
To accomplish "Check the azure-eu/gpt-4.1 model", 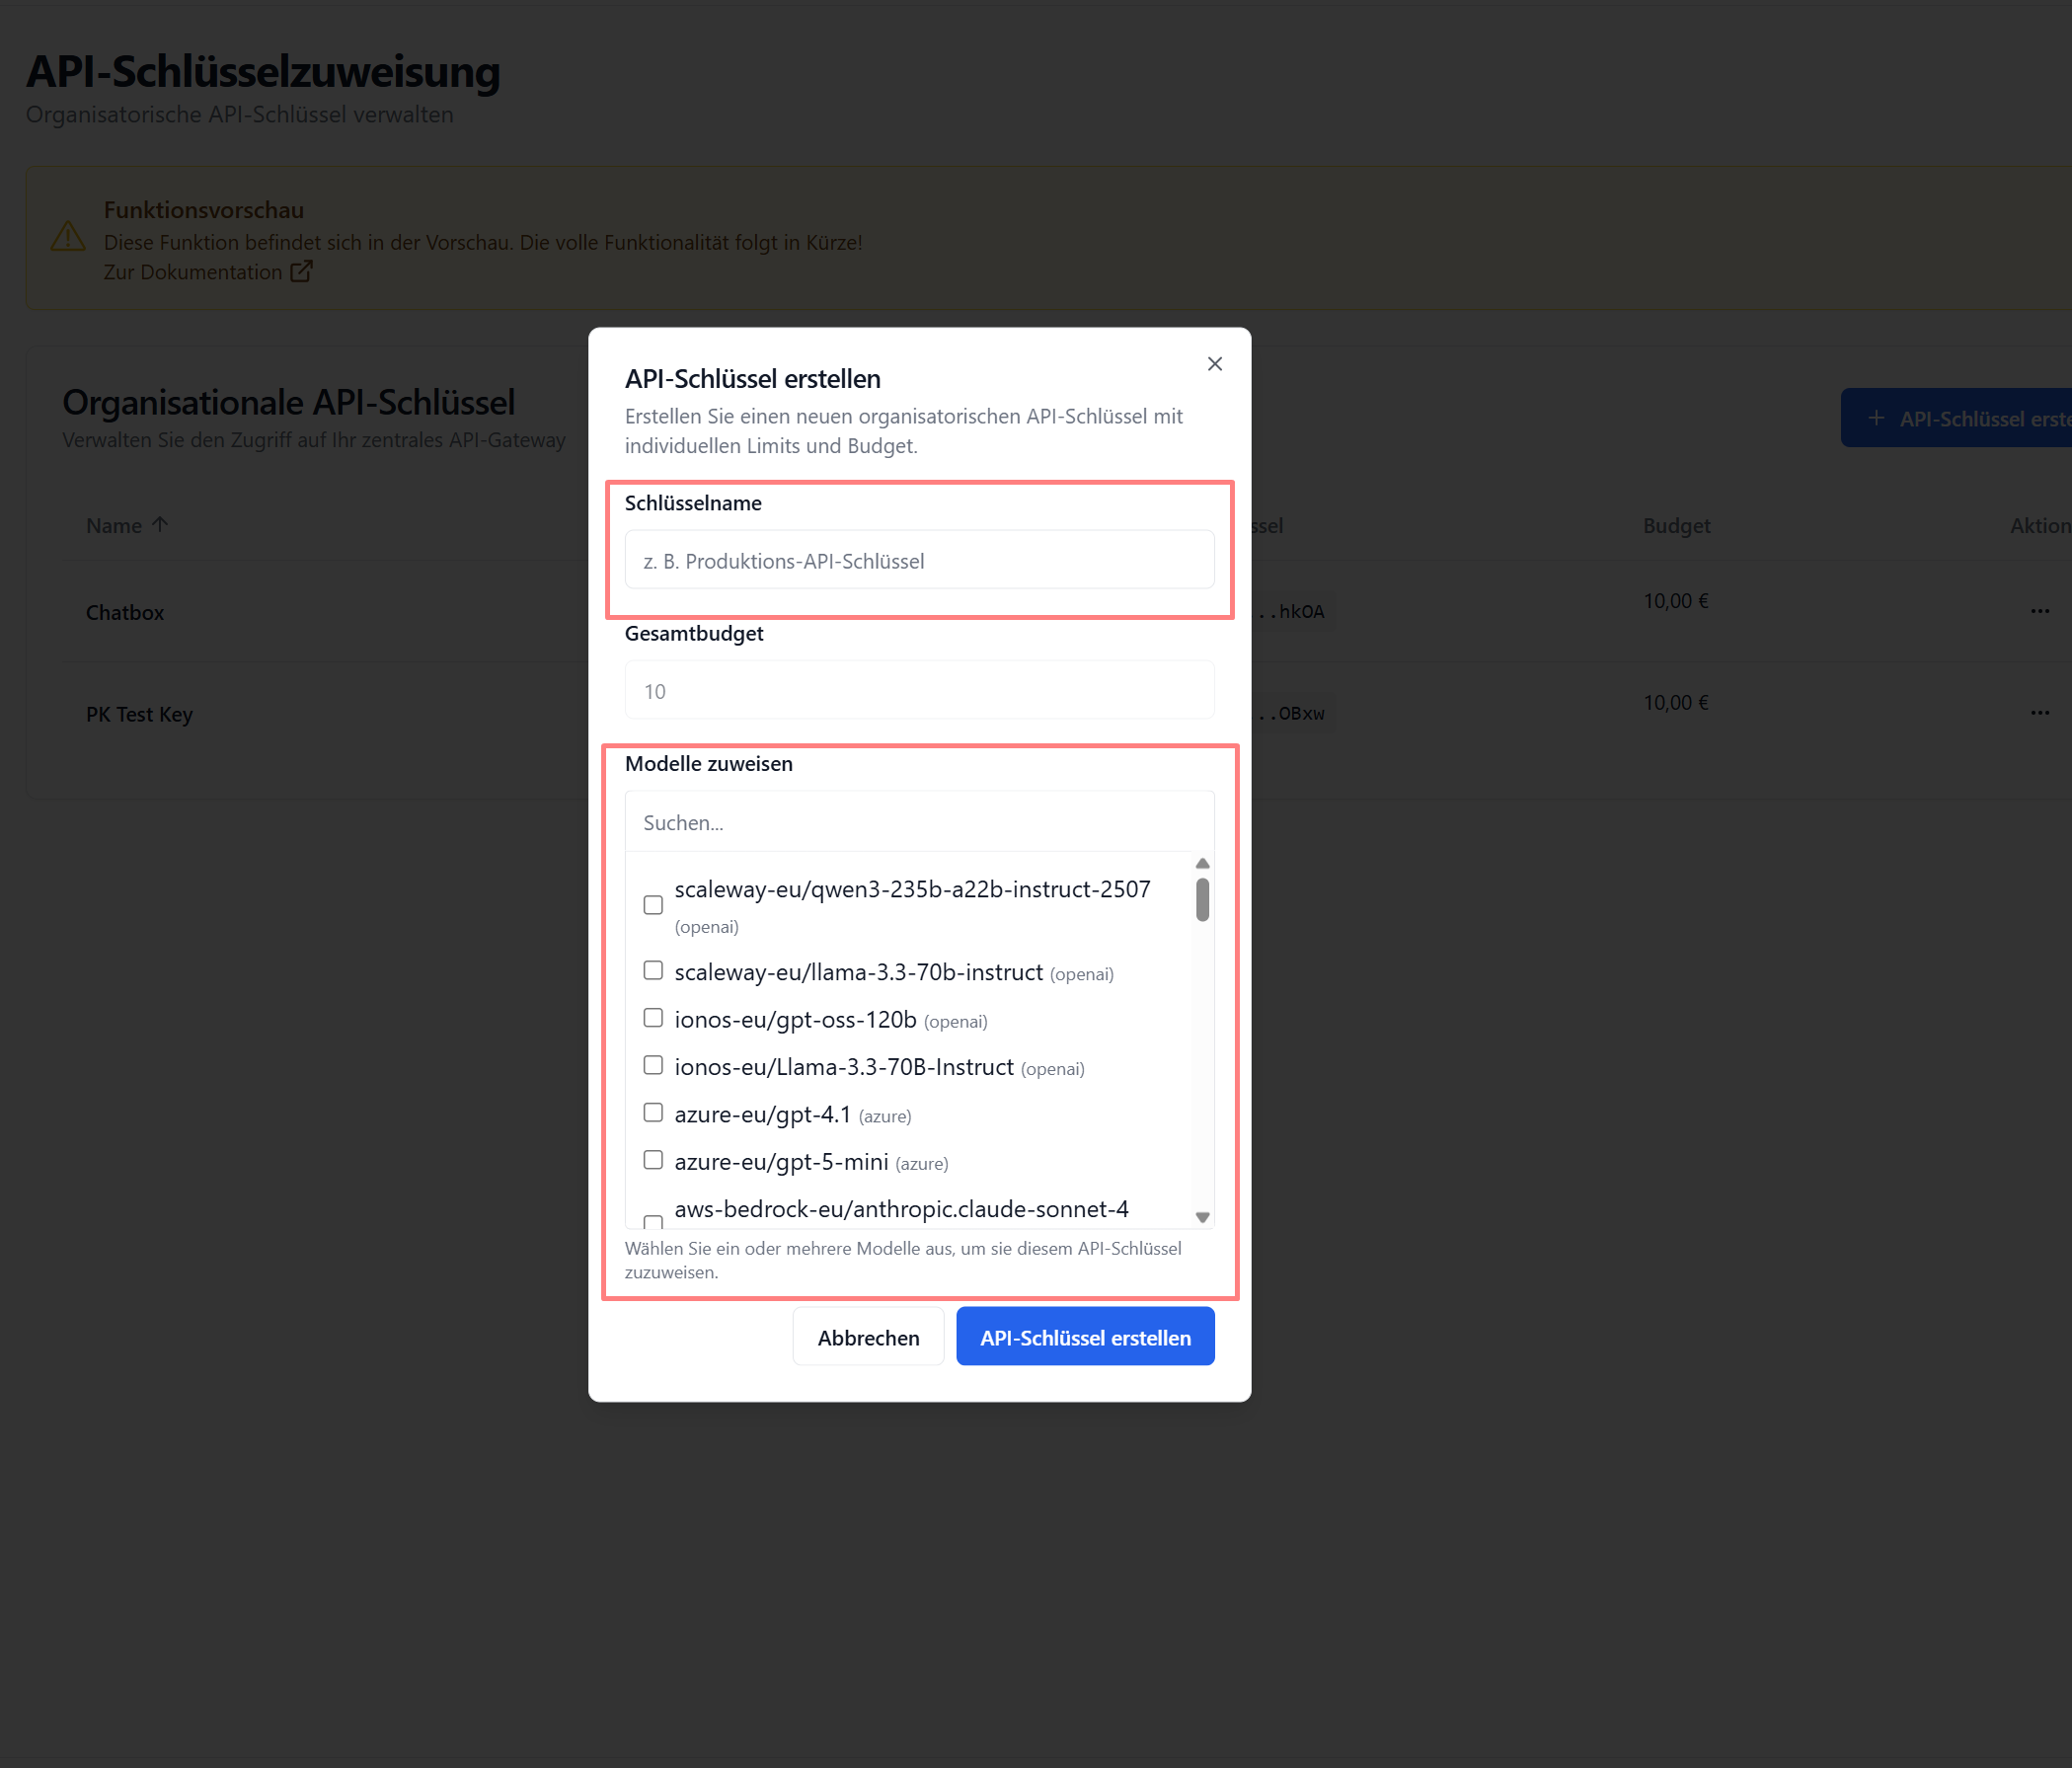I will pyautogui.click(x=653, y=1112).
